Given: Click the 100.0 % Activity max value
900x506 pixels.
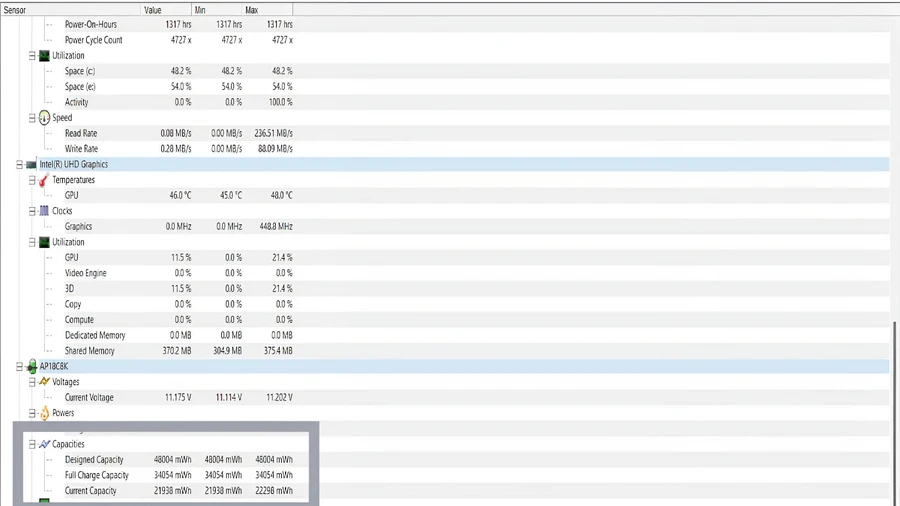Looking at the screenshot, I should pyautogui.click(x=281, y=102).
